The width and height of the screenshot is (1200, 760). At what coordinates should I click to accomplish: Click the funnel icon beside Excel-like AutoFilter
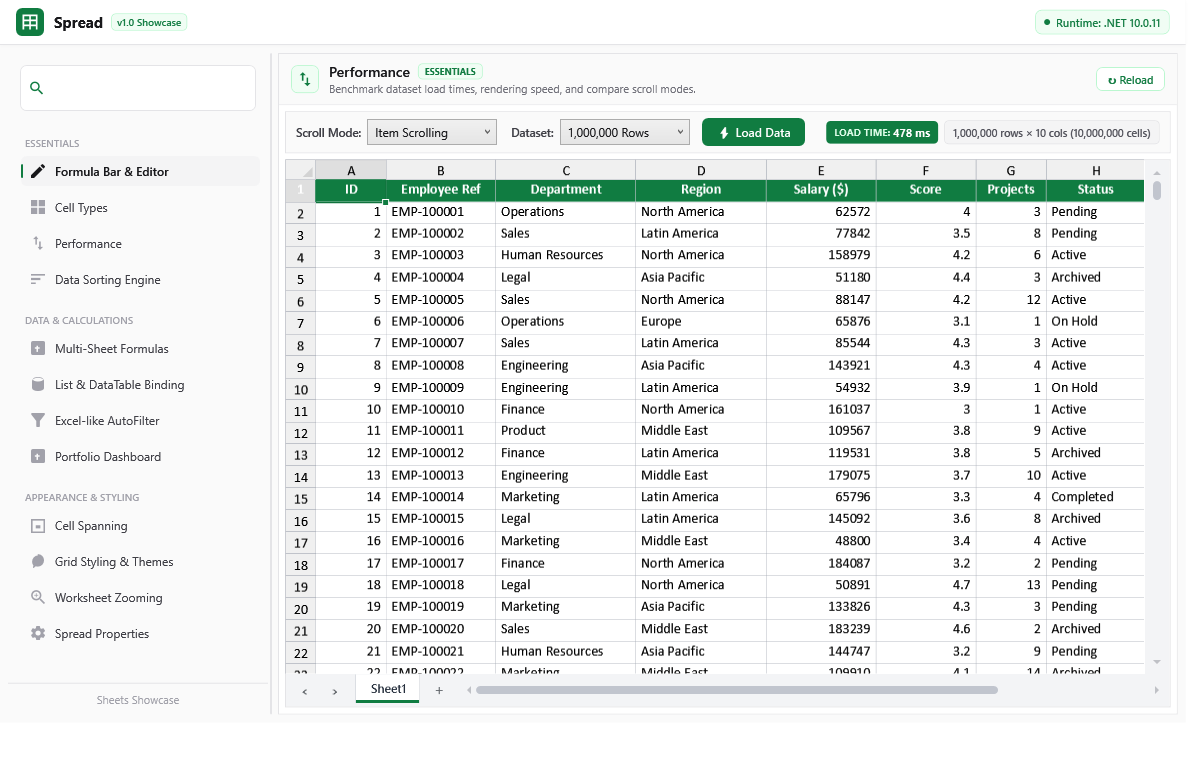click(38, 421)
